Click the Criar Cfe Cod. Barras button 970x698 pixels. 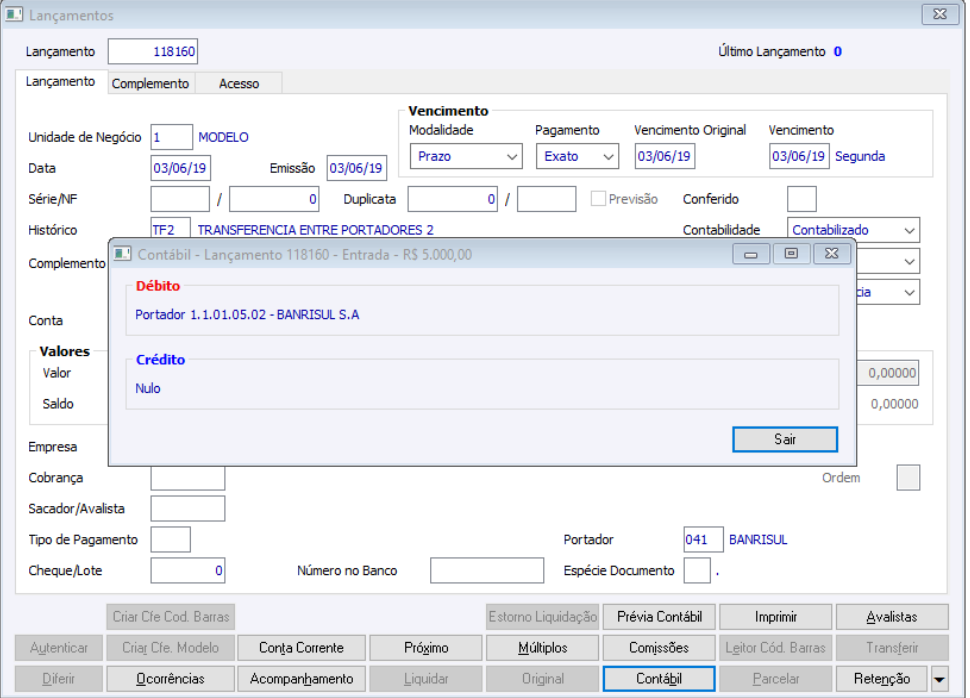(171, 617)
